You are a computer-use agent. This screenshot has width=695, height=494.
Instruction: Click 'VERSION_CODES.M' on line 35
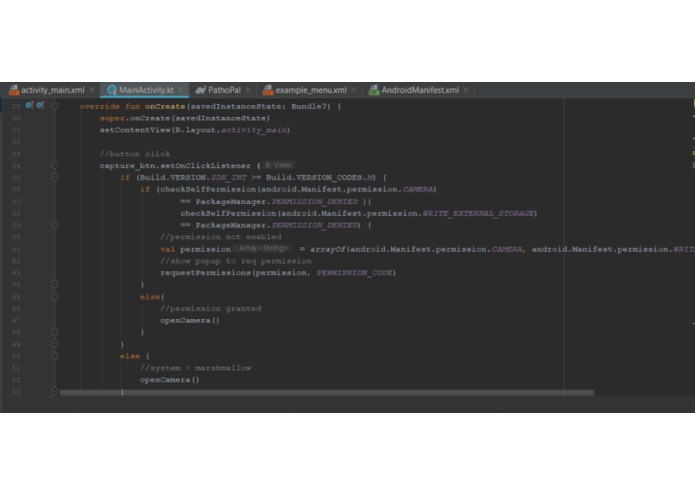(x=335, y=178)
